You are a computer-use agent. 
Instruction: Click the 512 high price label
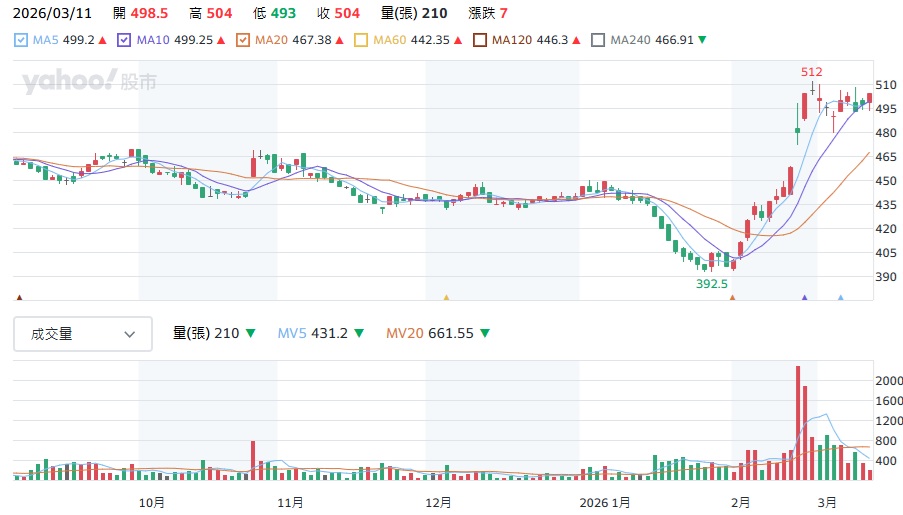click(810, 72)
